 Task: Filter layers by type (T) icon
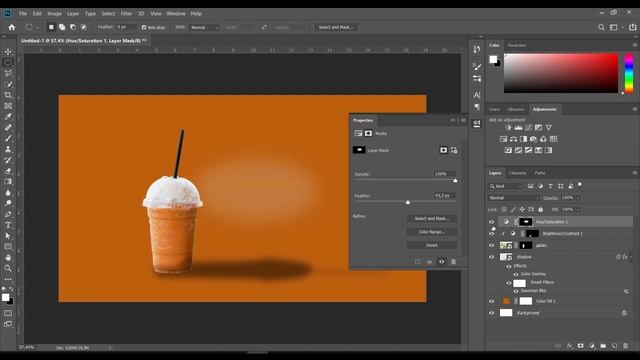point(550,186)
